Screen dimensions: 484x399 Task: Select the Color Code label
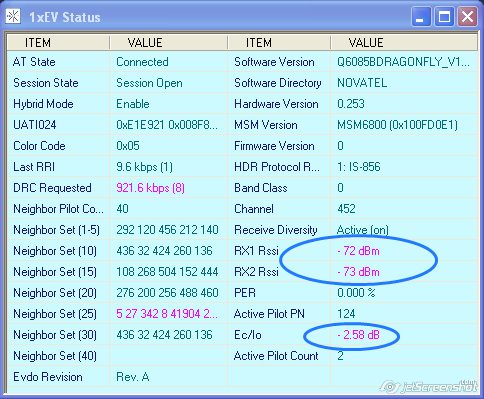click(x=39, y=146)
